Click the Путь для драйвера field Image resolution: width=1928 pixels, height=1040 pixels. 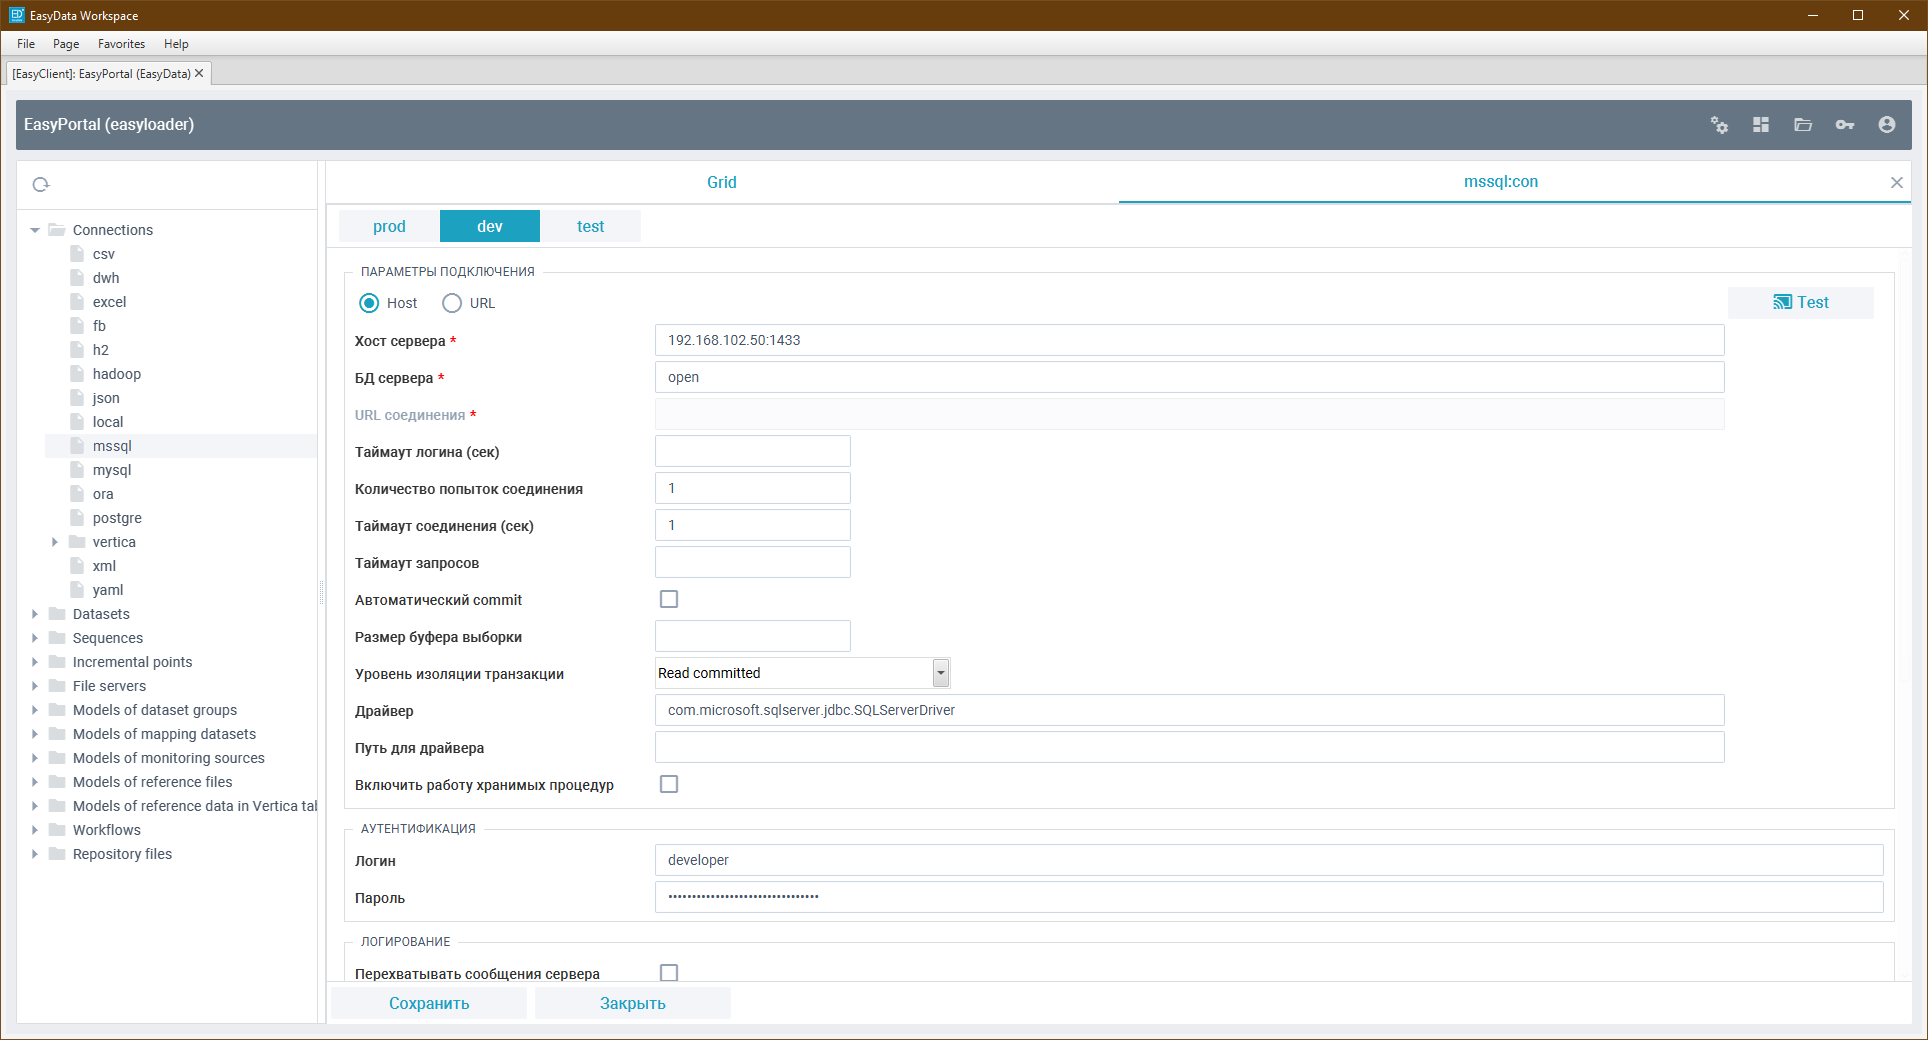click(x=1190, y=747)
